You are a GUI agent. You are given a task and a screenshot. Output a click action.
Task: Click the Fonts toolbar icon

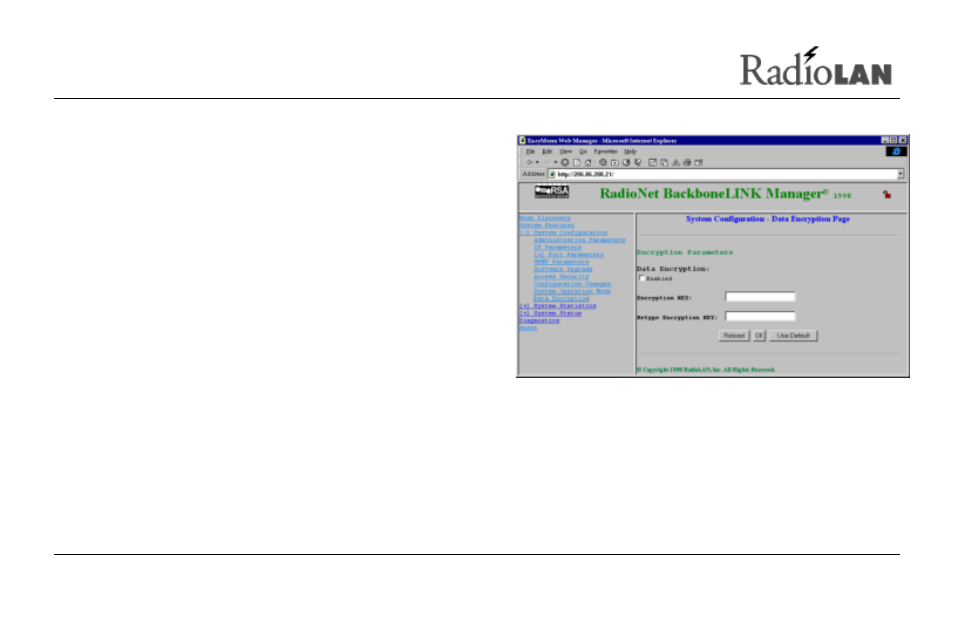coord(675,162)
